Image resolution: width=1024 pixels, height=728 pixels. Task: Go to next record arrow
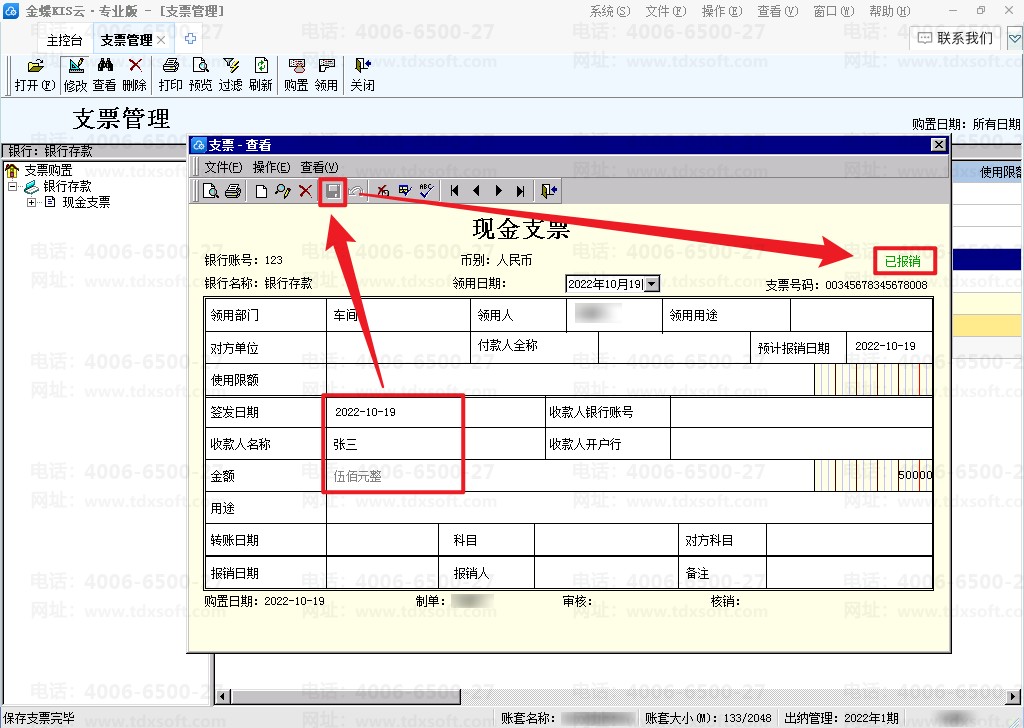(498, 191)
